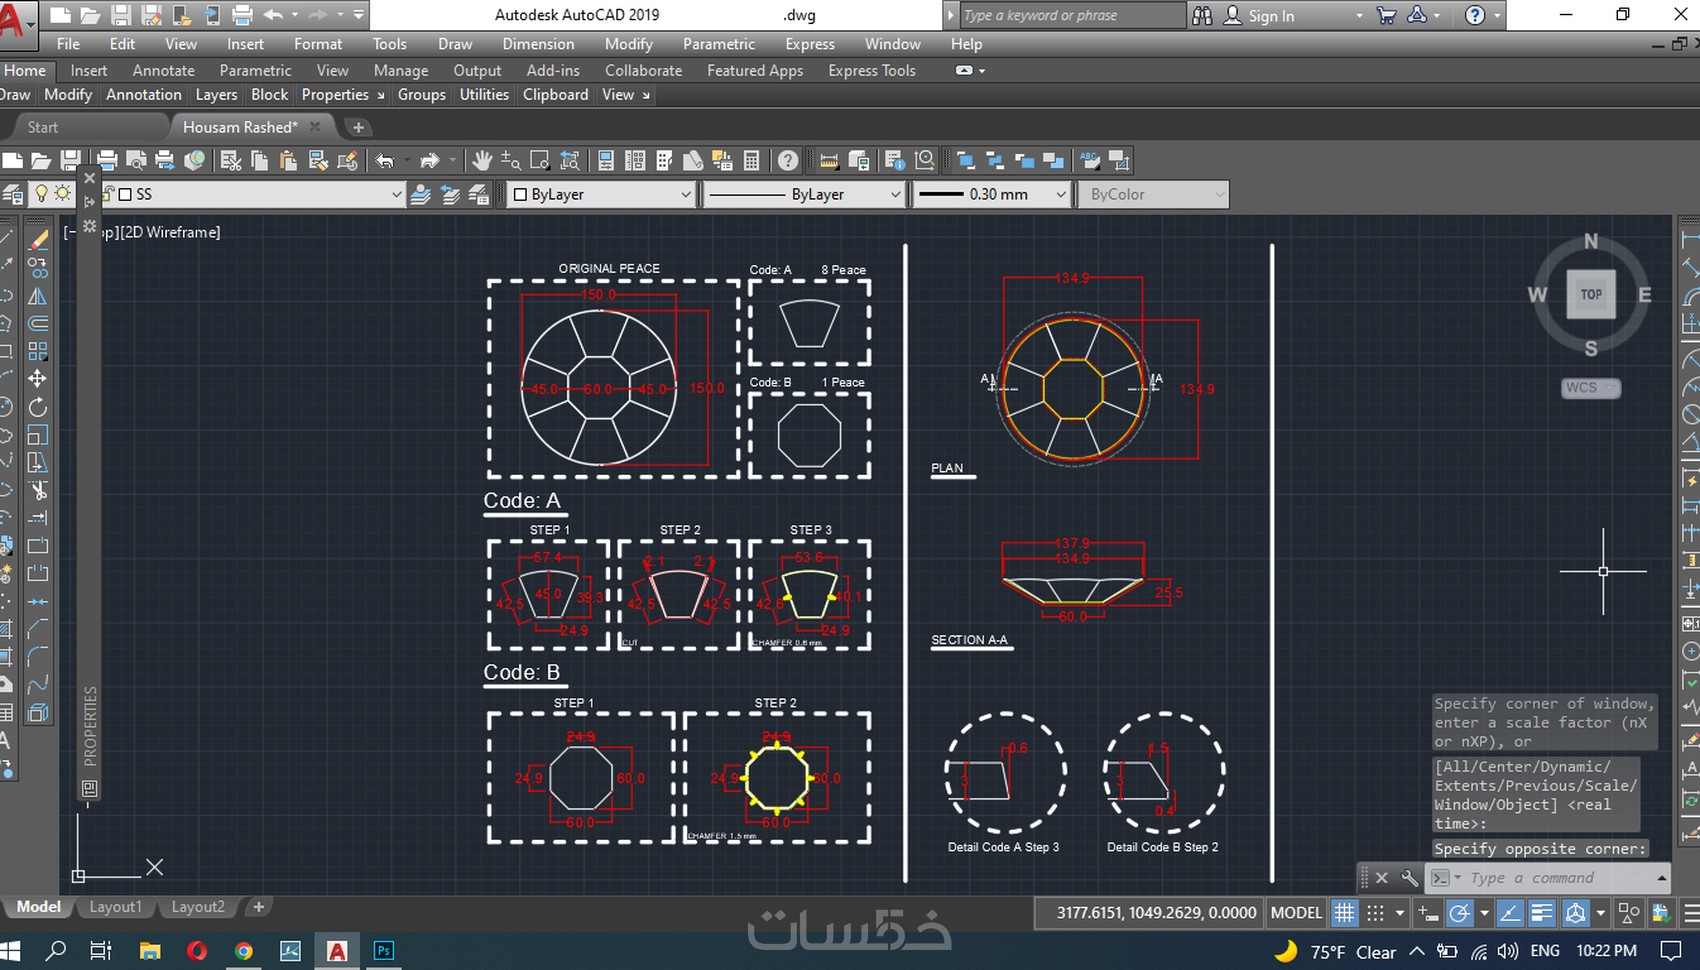The height and width of the screenshot is (970, 1700).
Task: Toggle object snap tracking in status bar
Action: pos(1510,912)
